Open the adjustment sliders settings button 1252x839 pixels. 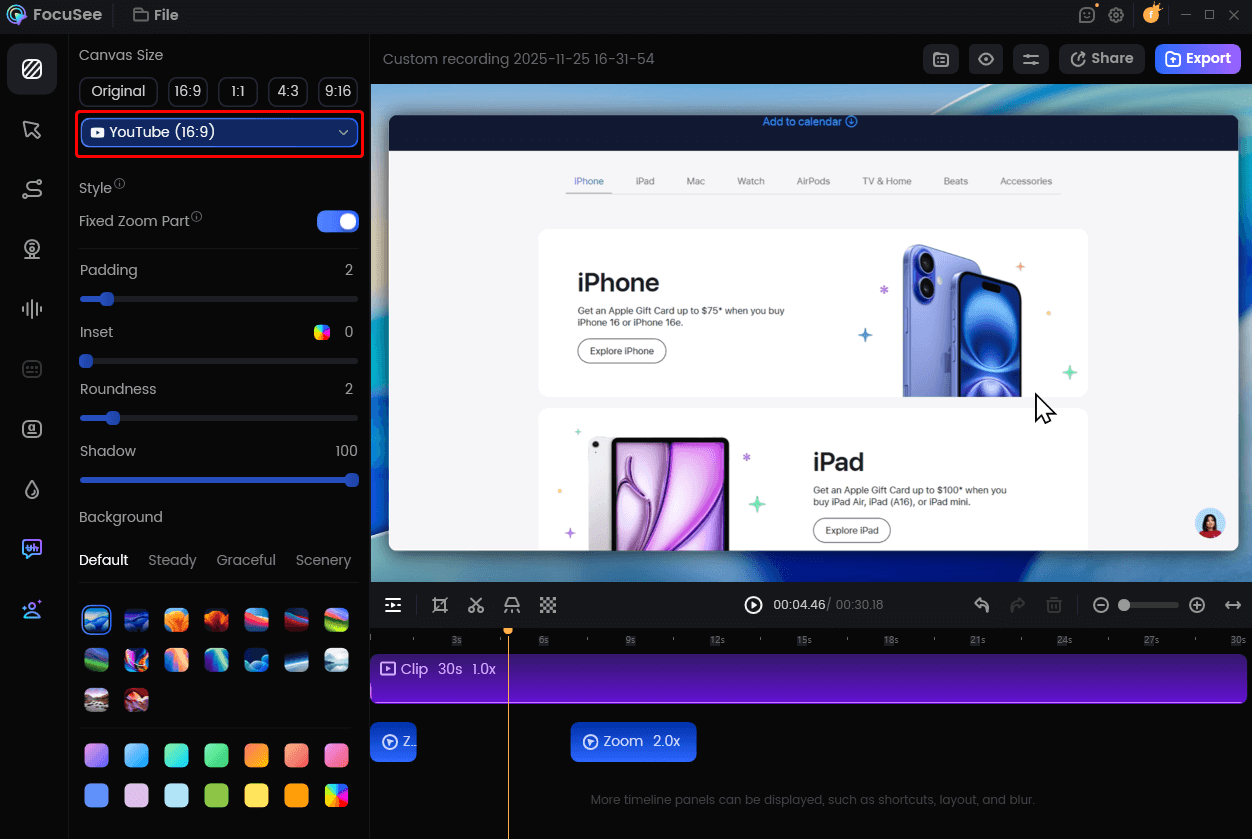pos(1030,59)
